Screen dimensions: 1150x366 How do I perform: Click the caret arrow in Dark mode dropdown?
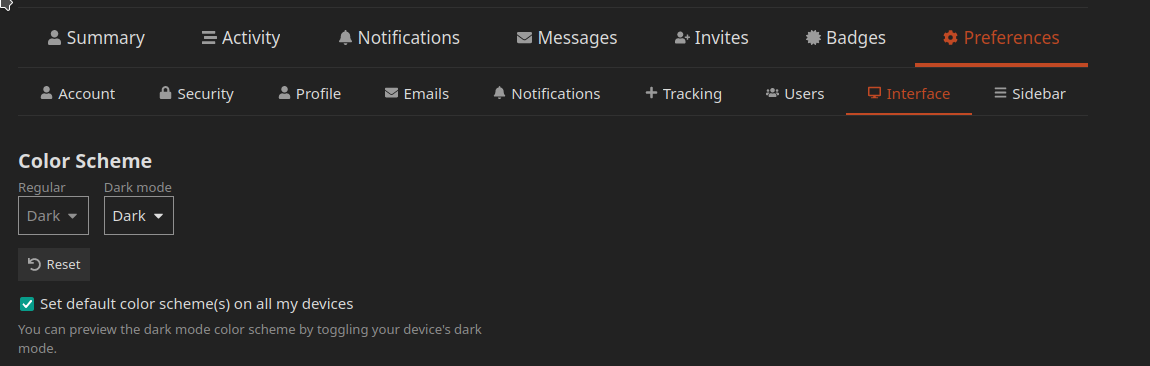click(158, 216)
